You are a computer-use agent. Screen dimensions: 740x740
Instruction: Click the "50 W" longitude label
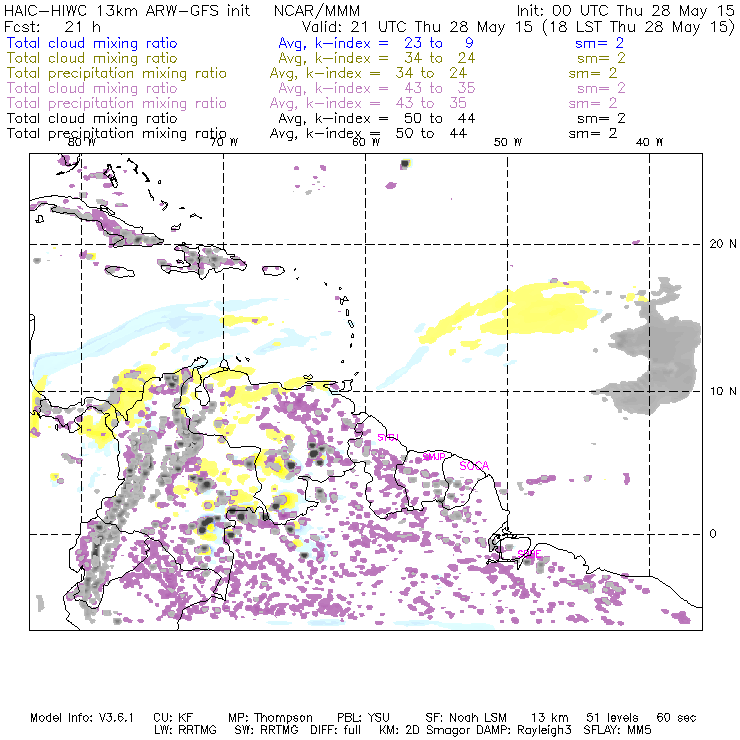508,142
